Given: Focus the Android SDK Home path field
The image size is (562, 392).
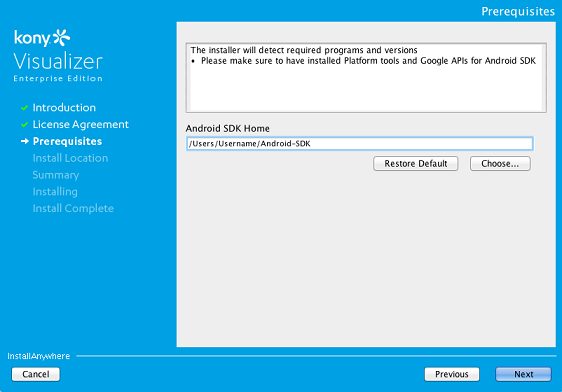Looking at the screenshot, I should [359, 143].
